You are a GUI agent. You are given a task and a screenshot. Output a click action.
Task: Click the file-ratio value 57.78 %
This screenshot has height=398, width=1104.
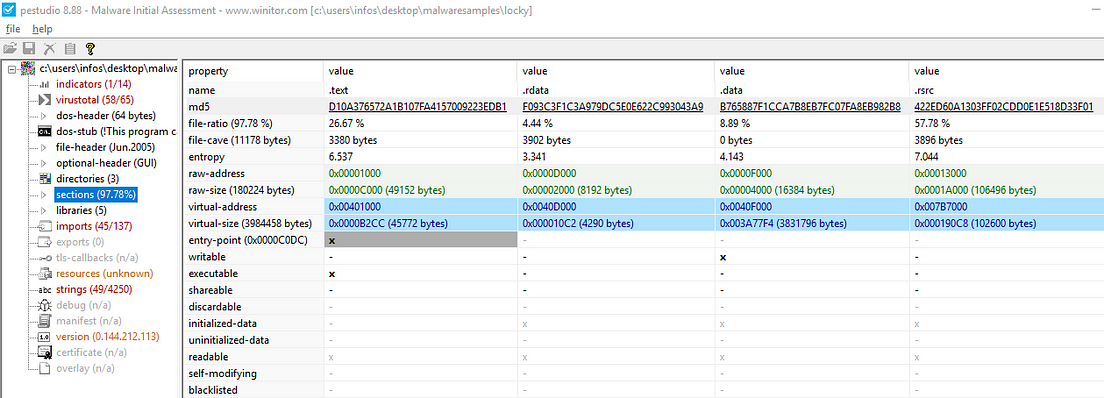[x=932, y=123]
